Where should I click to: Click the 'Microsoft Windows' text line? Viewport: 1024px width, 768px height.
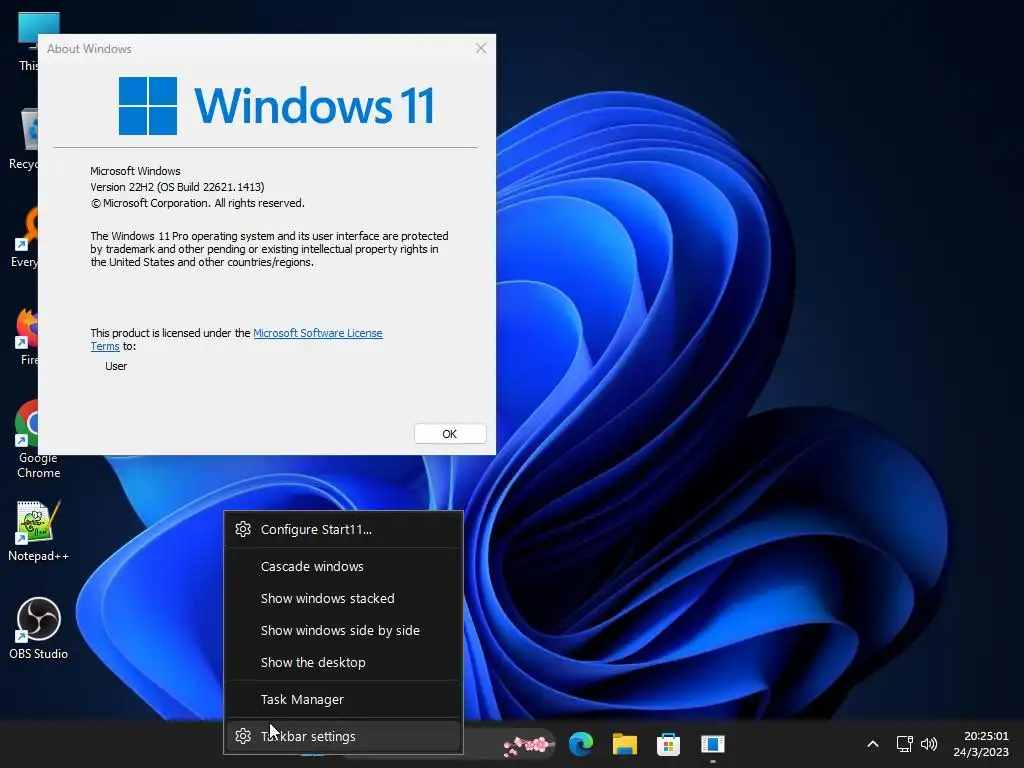pos(135,171)
